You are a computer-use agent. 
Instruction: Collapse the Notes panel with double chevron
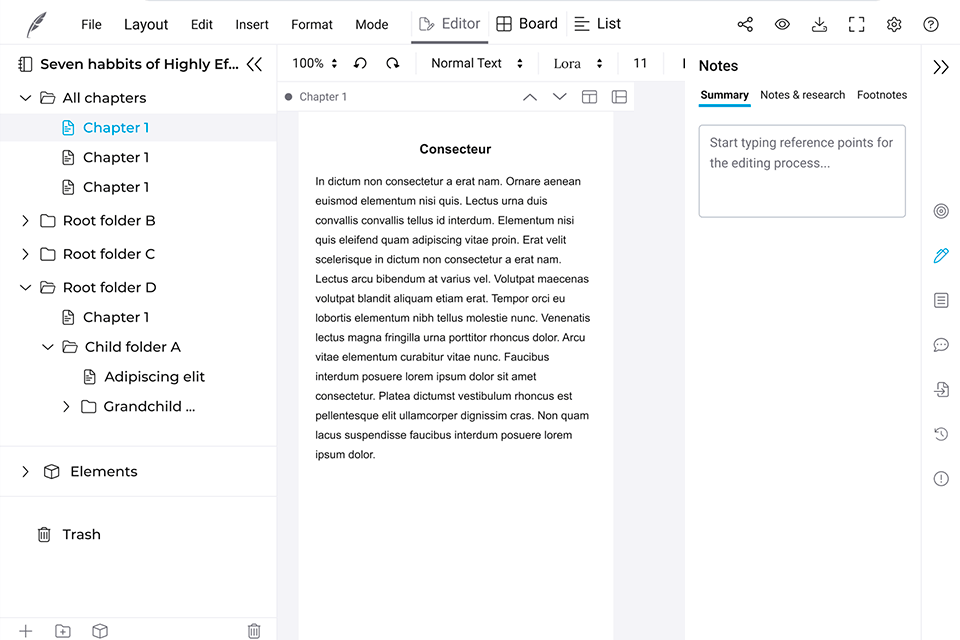click(941, 67)
